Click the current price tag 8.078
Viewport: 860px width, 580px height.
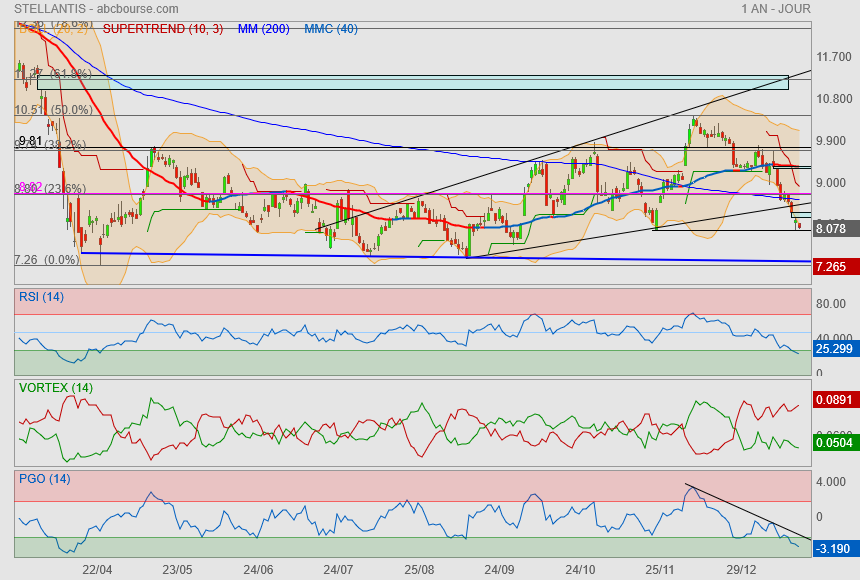(x=831, y=229)
